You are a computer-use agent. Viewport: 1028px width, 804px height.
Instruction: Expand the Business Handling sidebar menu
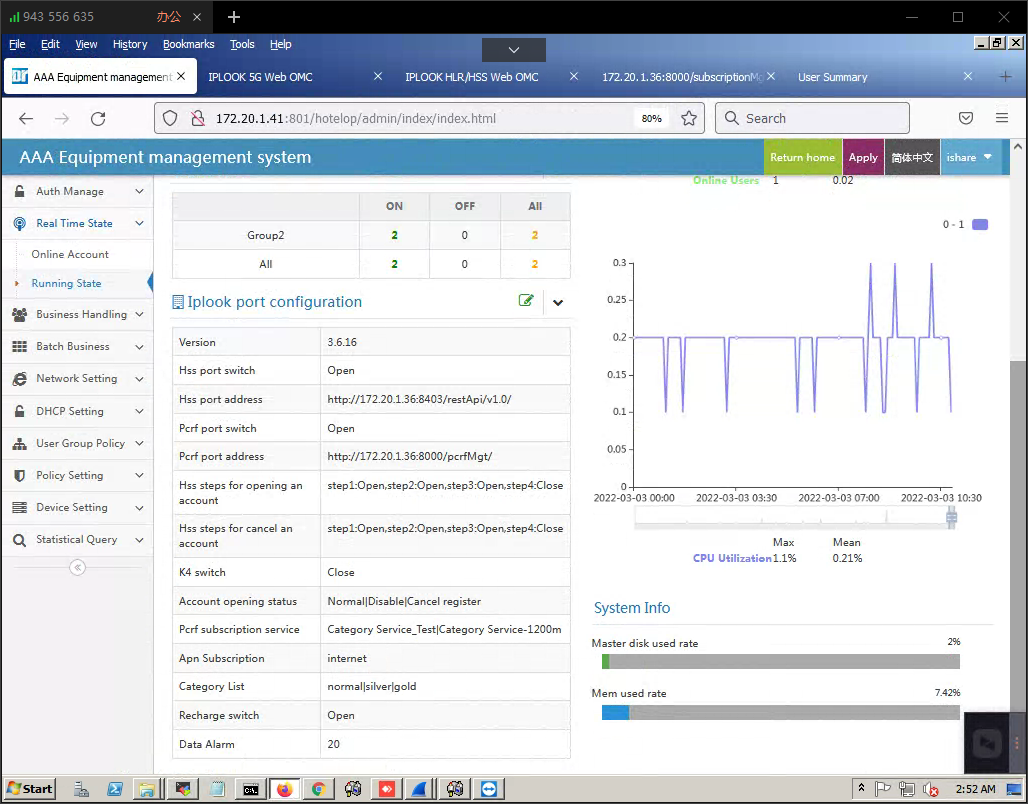(x=77, y=314)
